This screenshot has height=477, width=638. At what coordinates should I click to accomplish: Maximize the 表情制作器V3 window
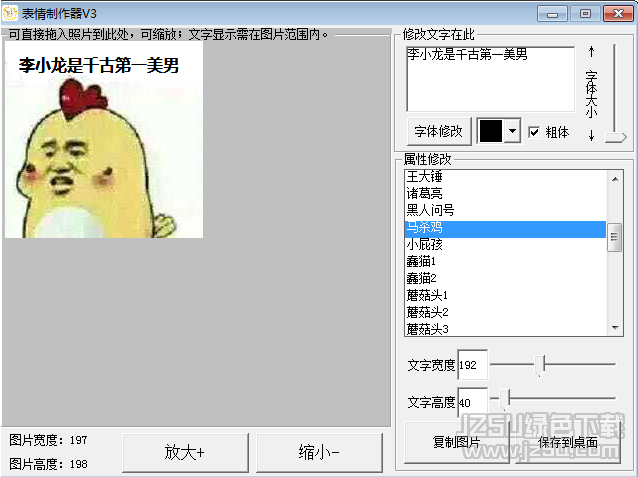[585, 14]
